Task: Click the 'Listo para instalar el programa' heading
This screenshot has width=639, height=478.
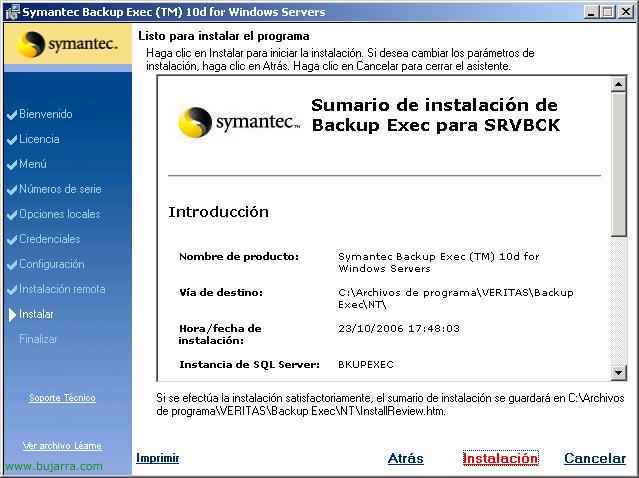Action: pos(224,36)
